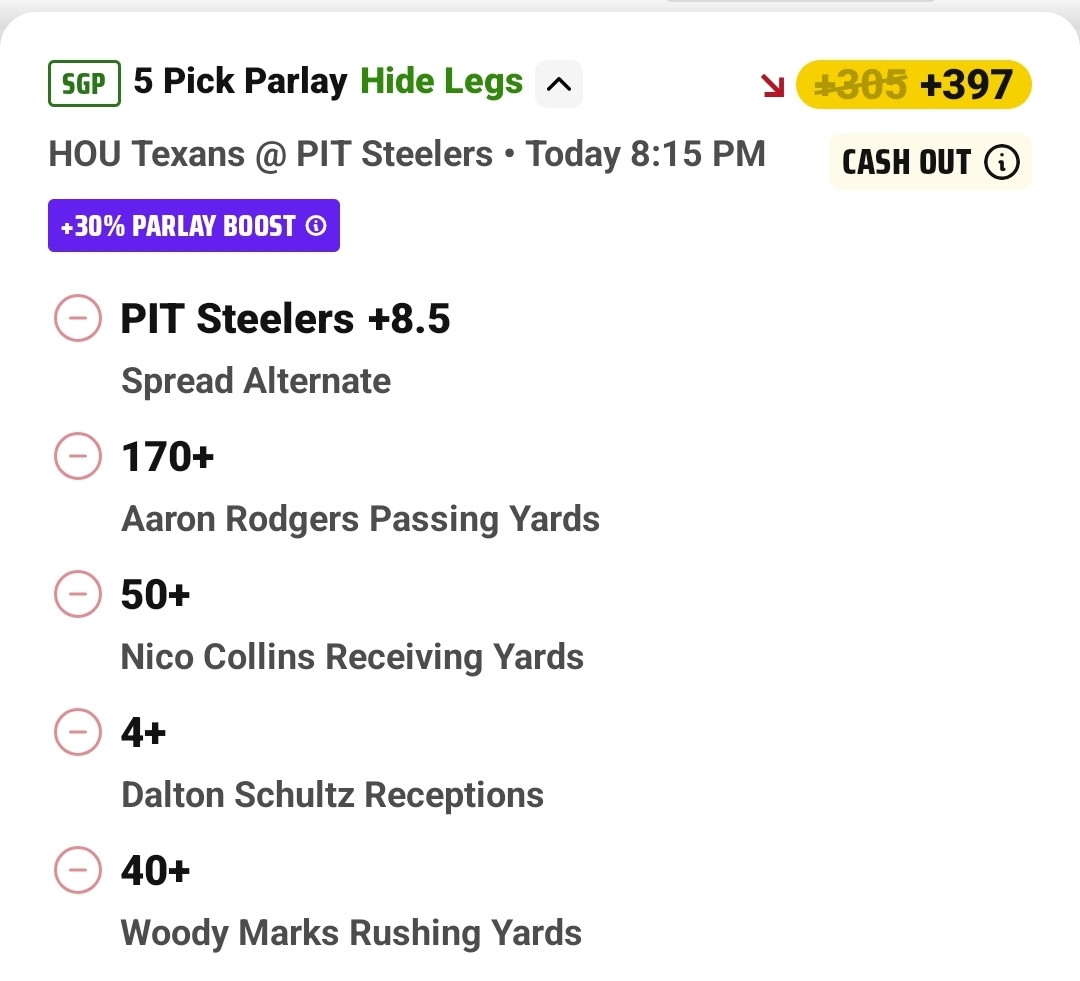Viewport: 1080px width, 981px height.
Task: Collapse the parlay legs with the chevron
Action: point(559,84)
